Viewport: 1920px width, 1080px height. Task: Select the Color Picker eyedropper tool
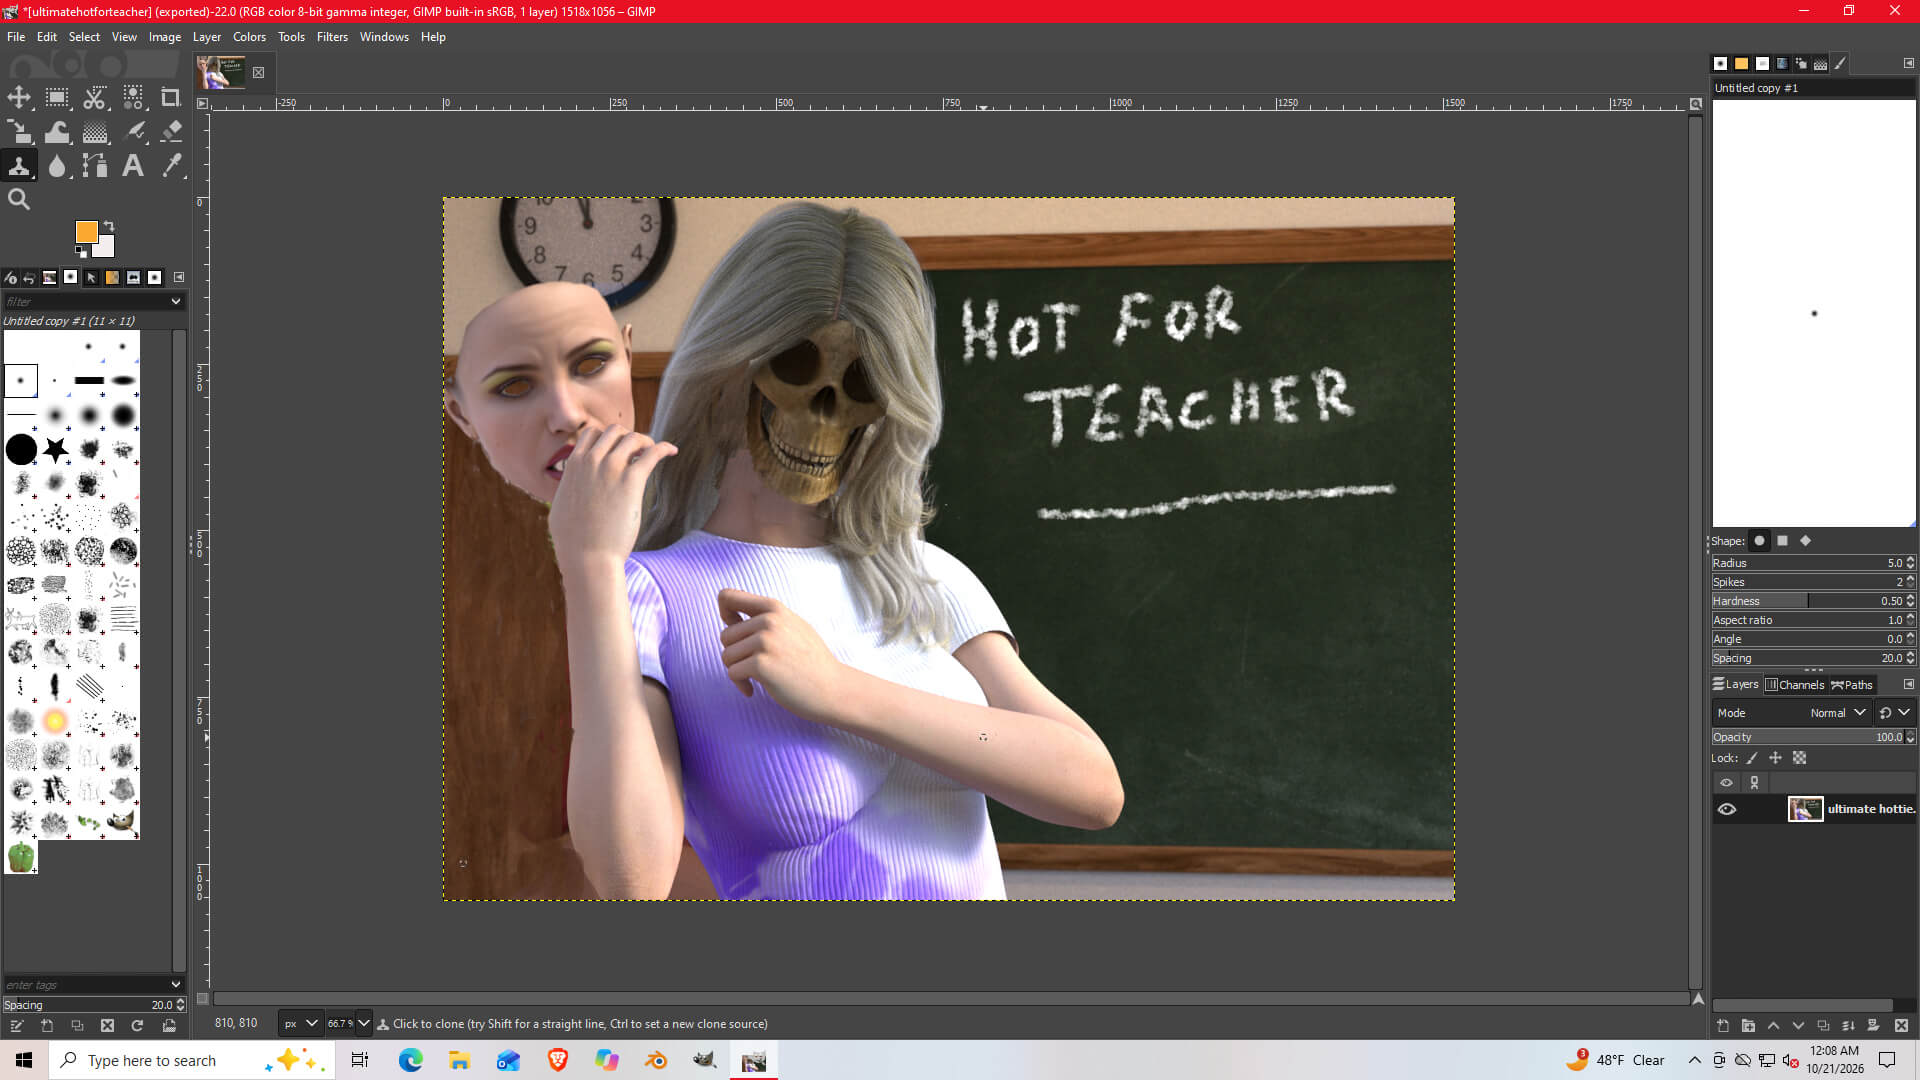coord(171,165)
